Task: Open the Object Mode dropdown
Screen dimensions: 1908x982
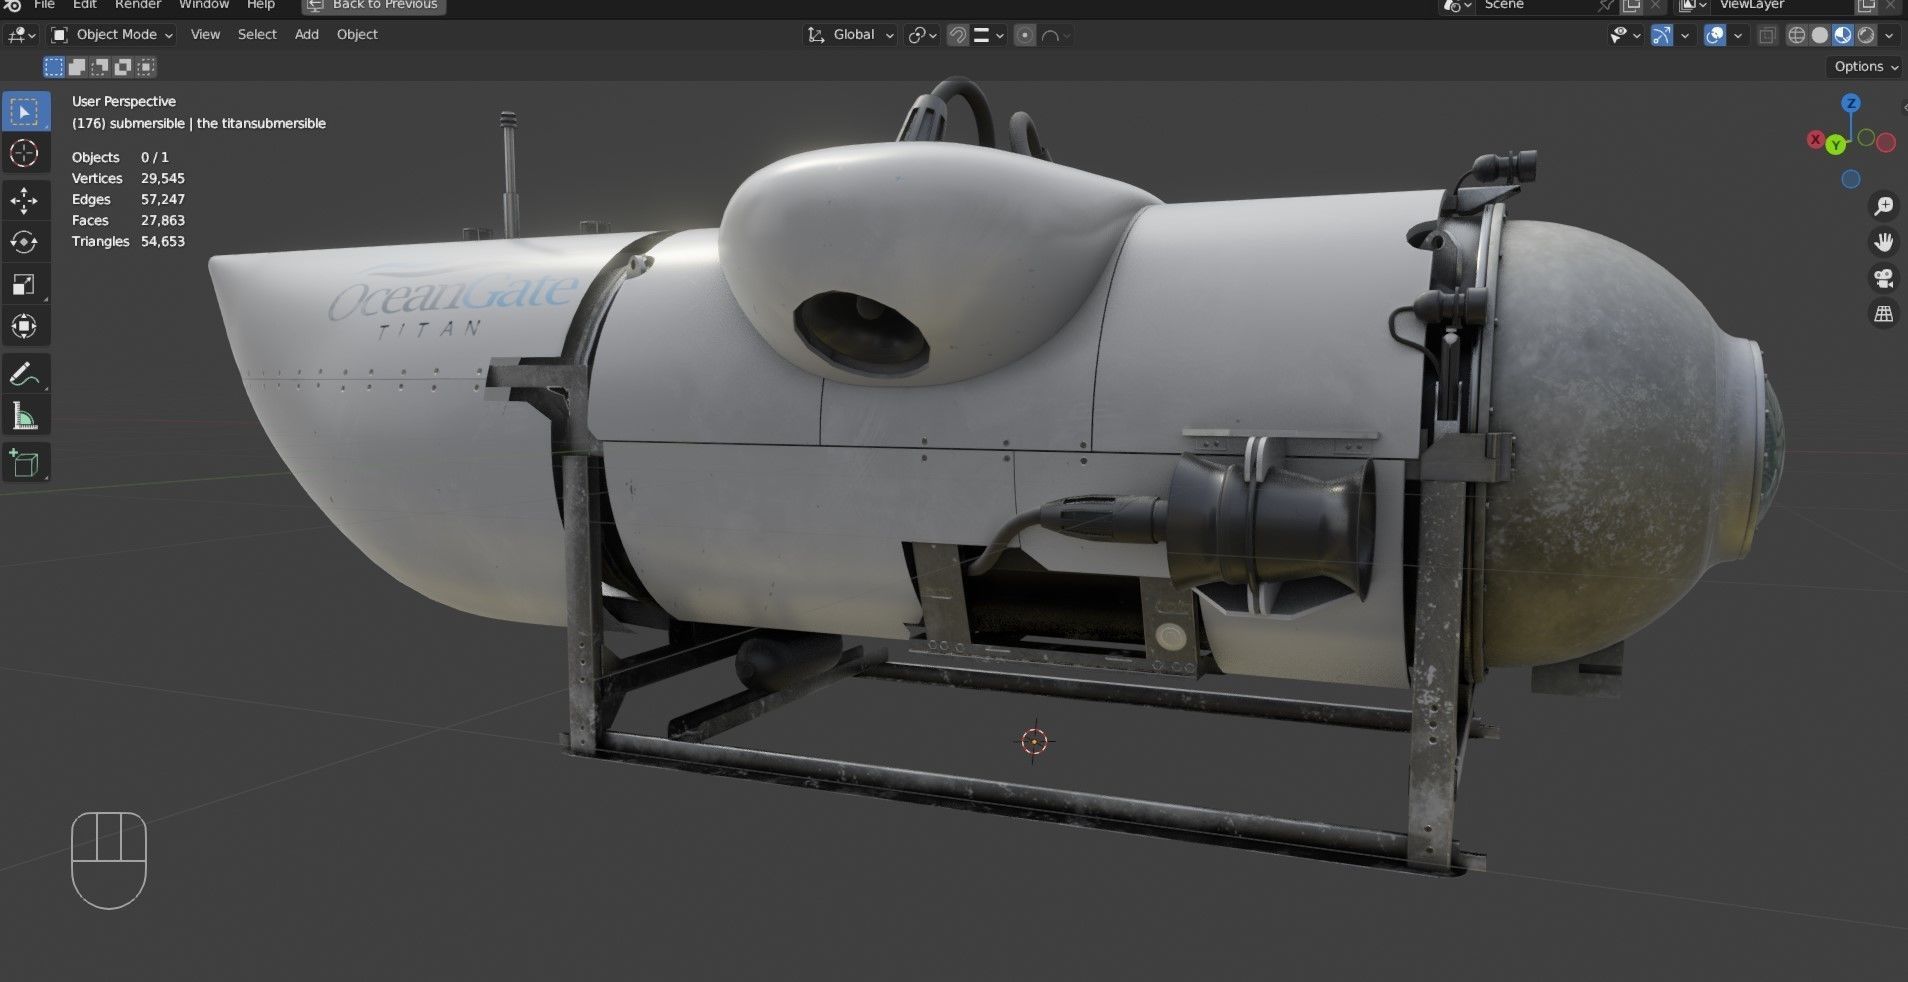Action: 112,35
